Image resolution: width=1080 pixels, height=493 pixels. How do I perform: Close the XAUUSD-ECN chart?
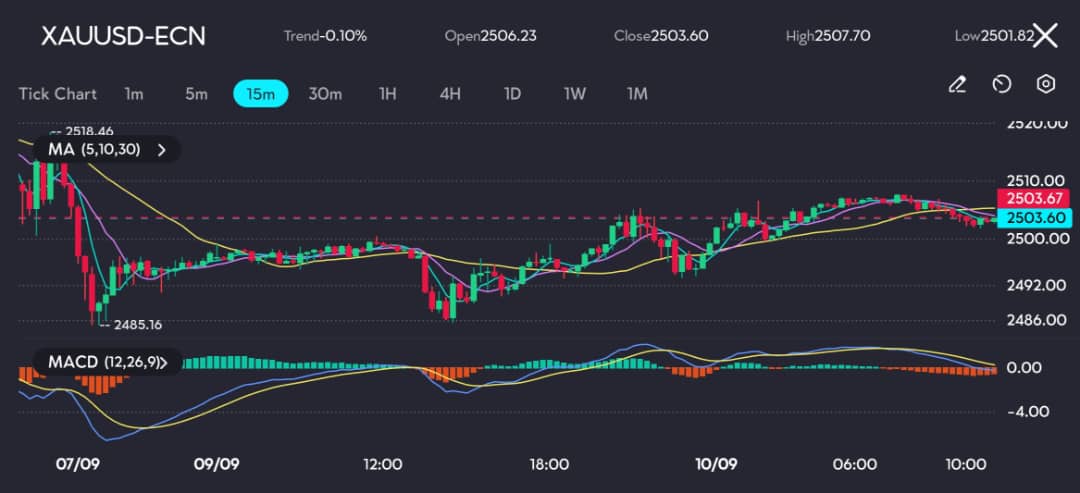click(1046, 35)
